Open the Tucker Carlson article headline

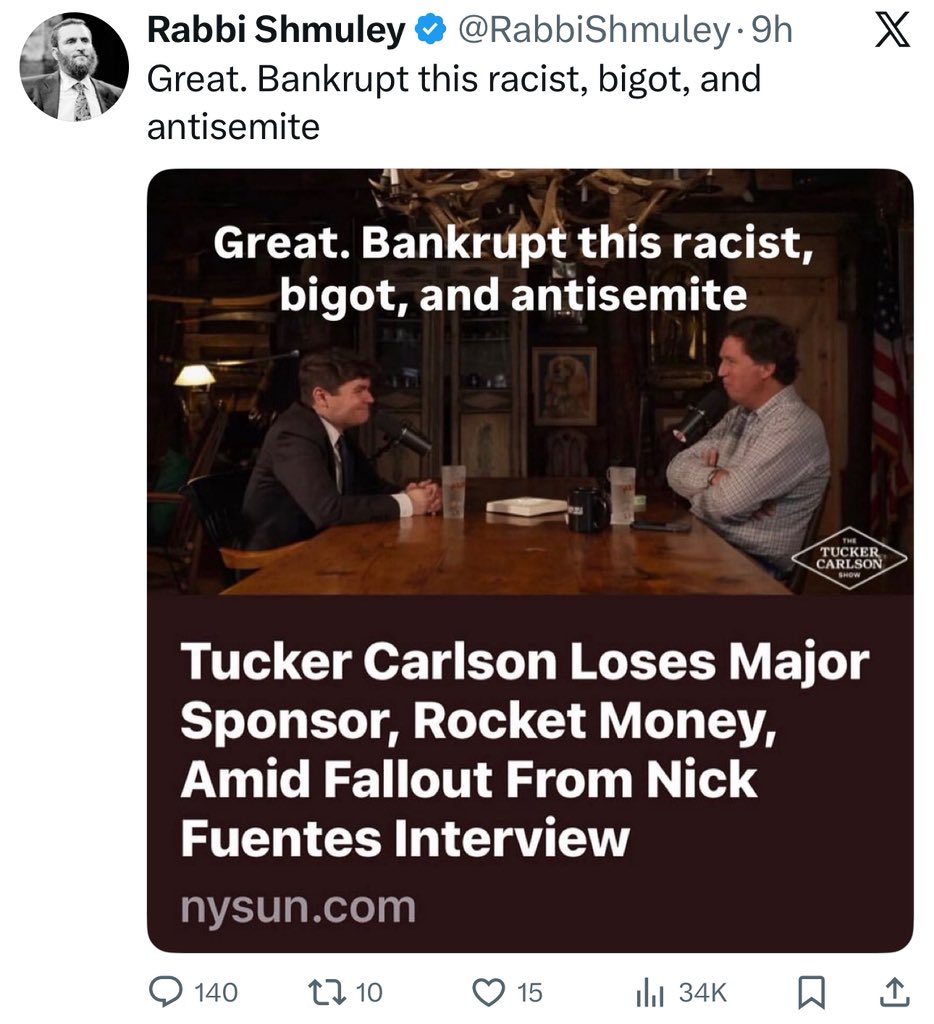524,750
